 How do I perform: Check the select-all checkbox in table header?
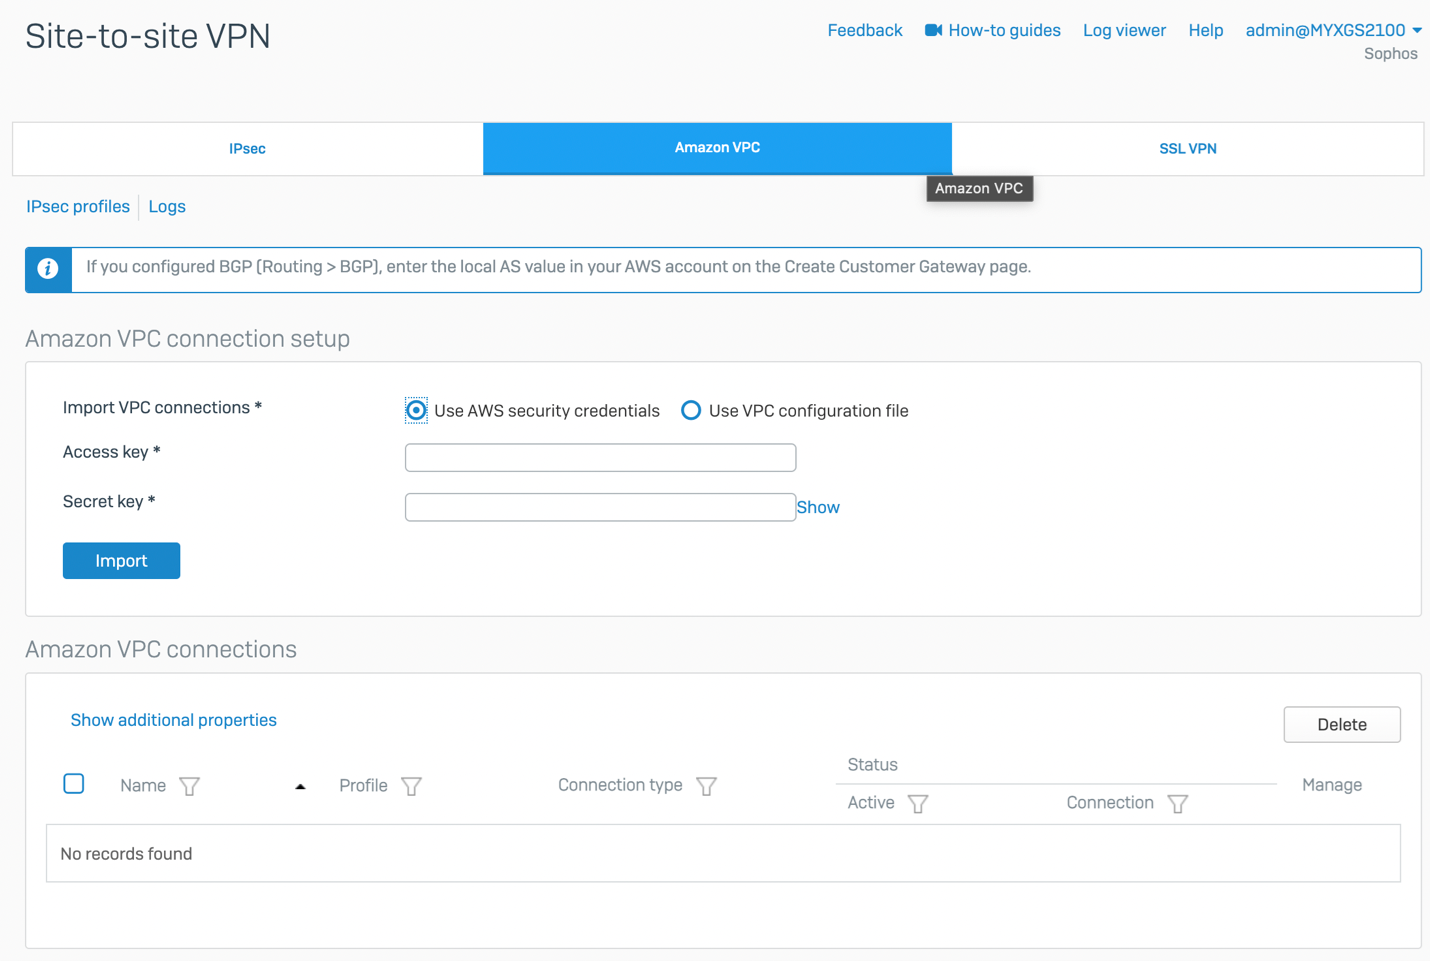tap(74, 784)
